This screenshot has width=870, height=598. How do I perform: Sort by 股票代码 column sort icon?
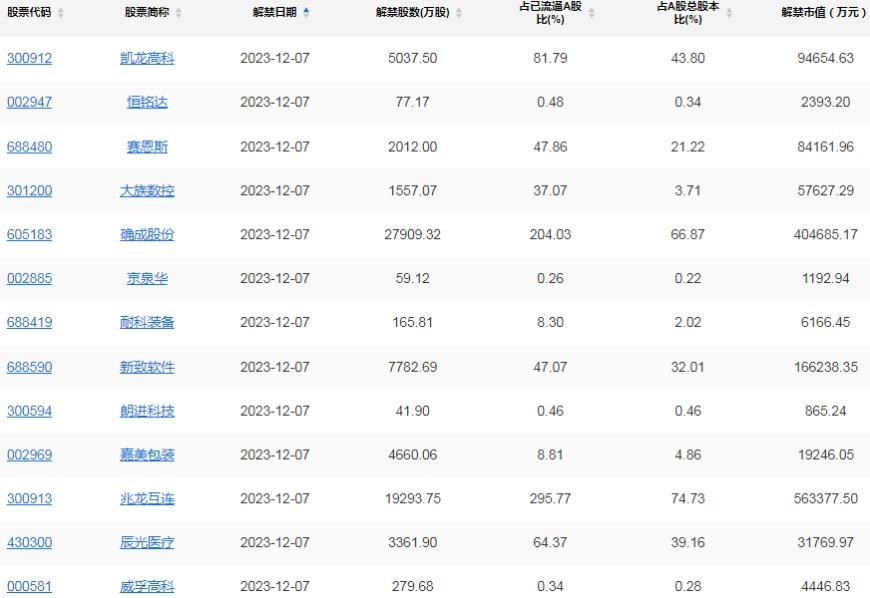click(x=61, y=12)
